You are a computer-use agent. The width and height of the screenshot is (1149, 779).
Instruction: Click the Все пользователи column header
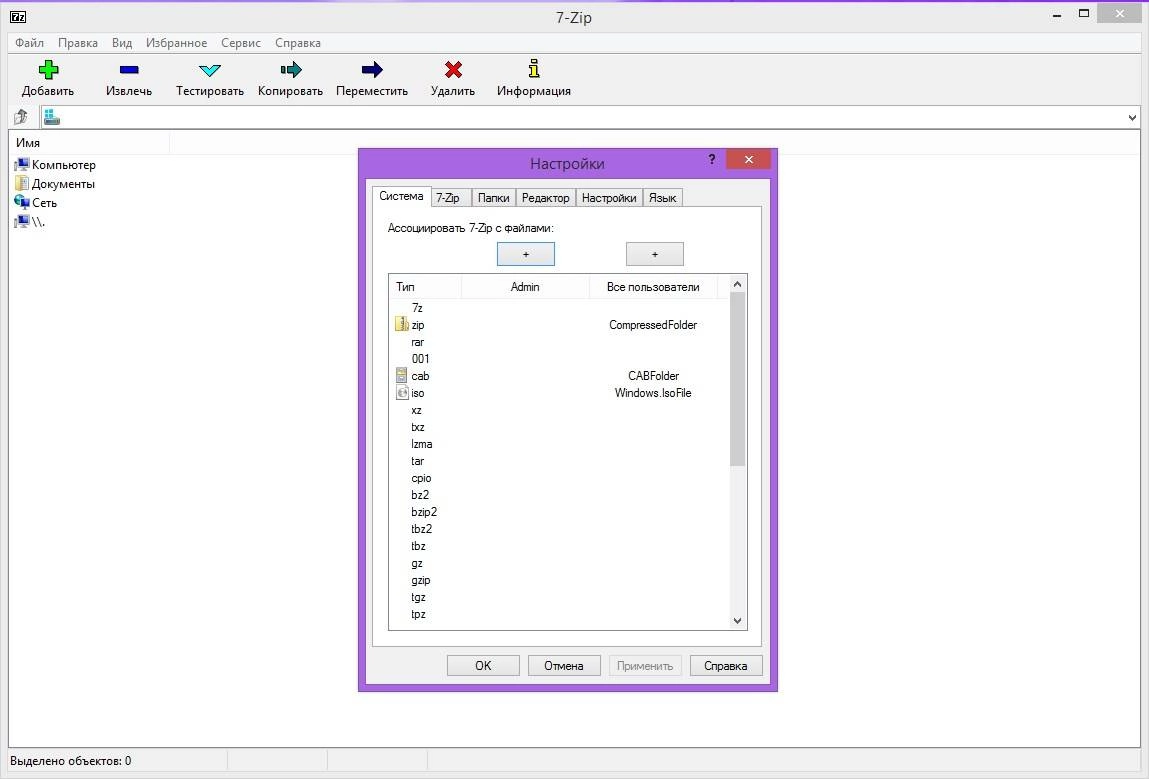tap(652, 287)
